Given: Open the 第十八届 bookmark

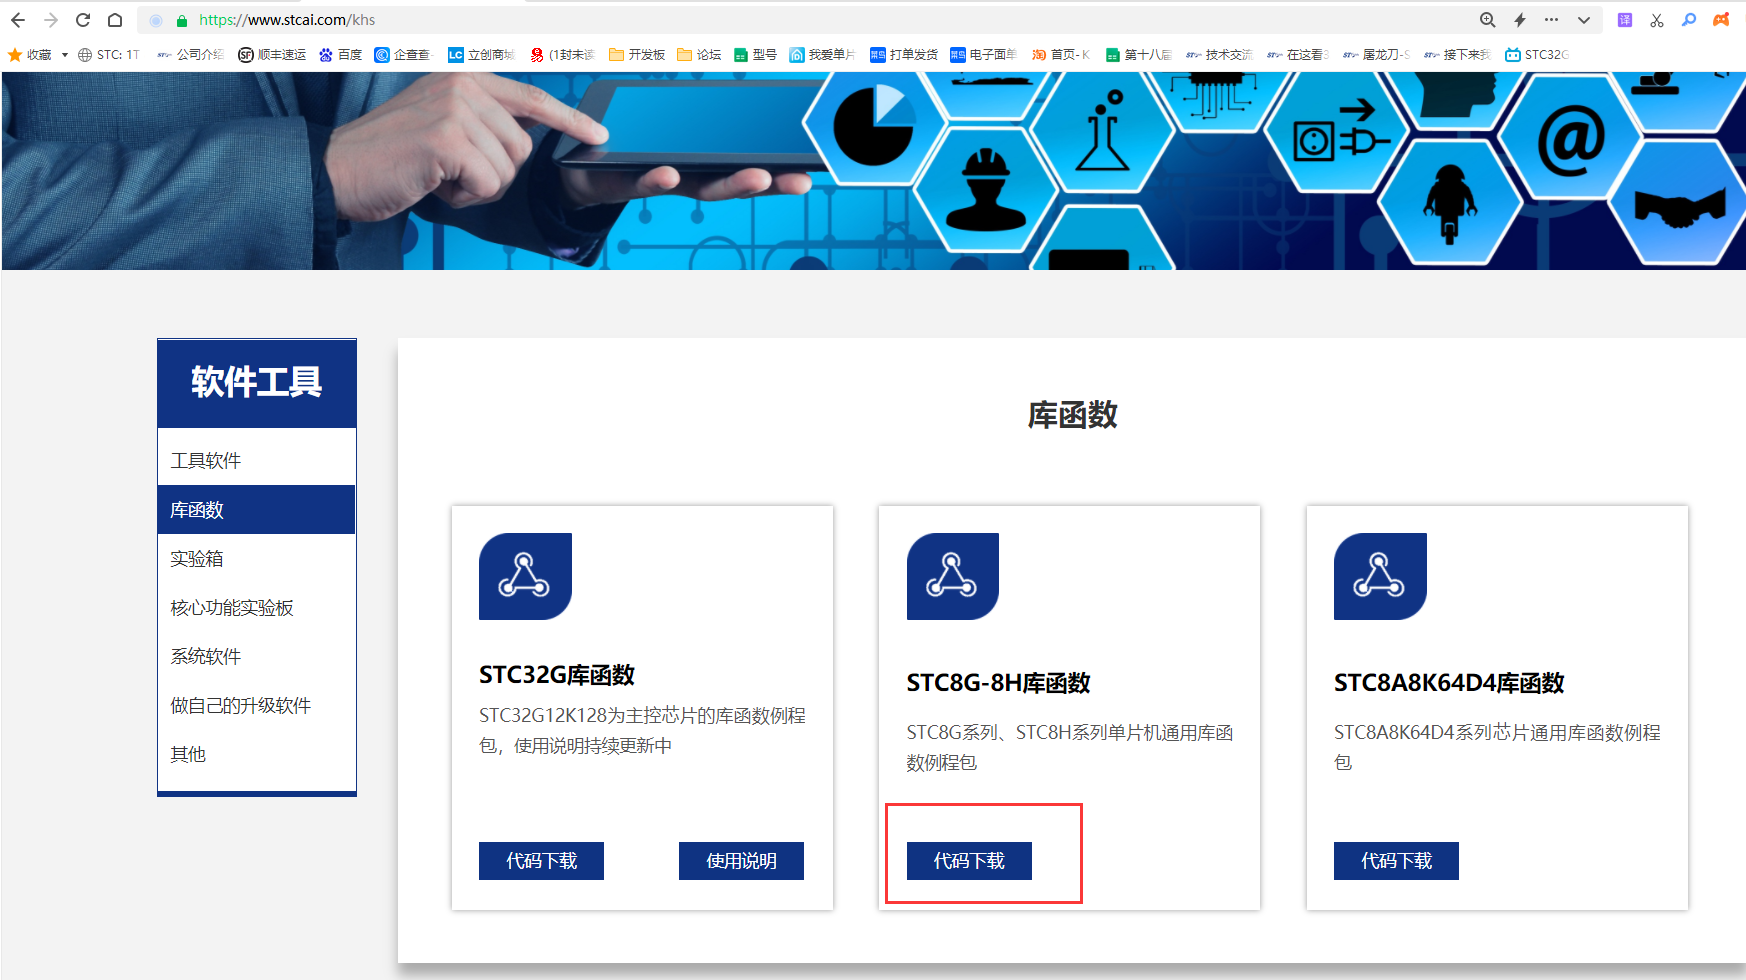Looking at the screenshot, I should (1139, 55).
